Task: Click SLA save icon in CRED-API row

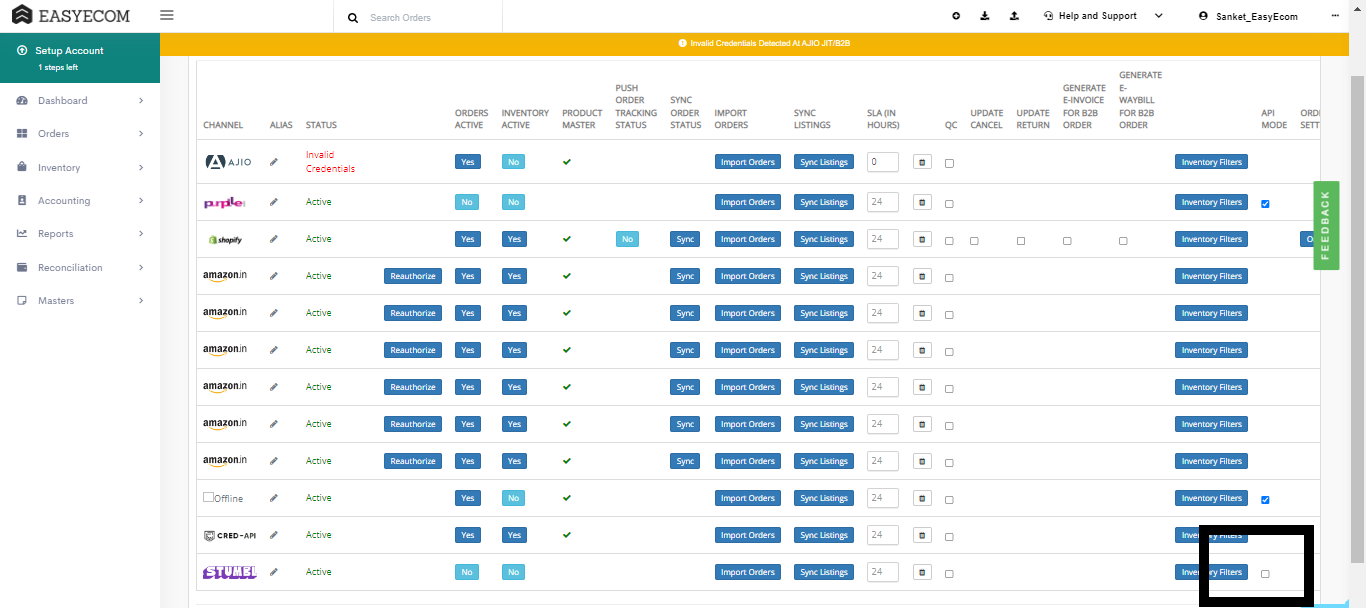Action: pyautogui.click(x=922, y=535)
